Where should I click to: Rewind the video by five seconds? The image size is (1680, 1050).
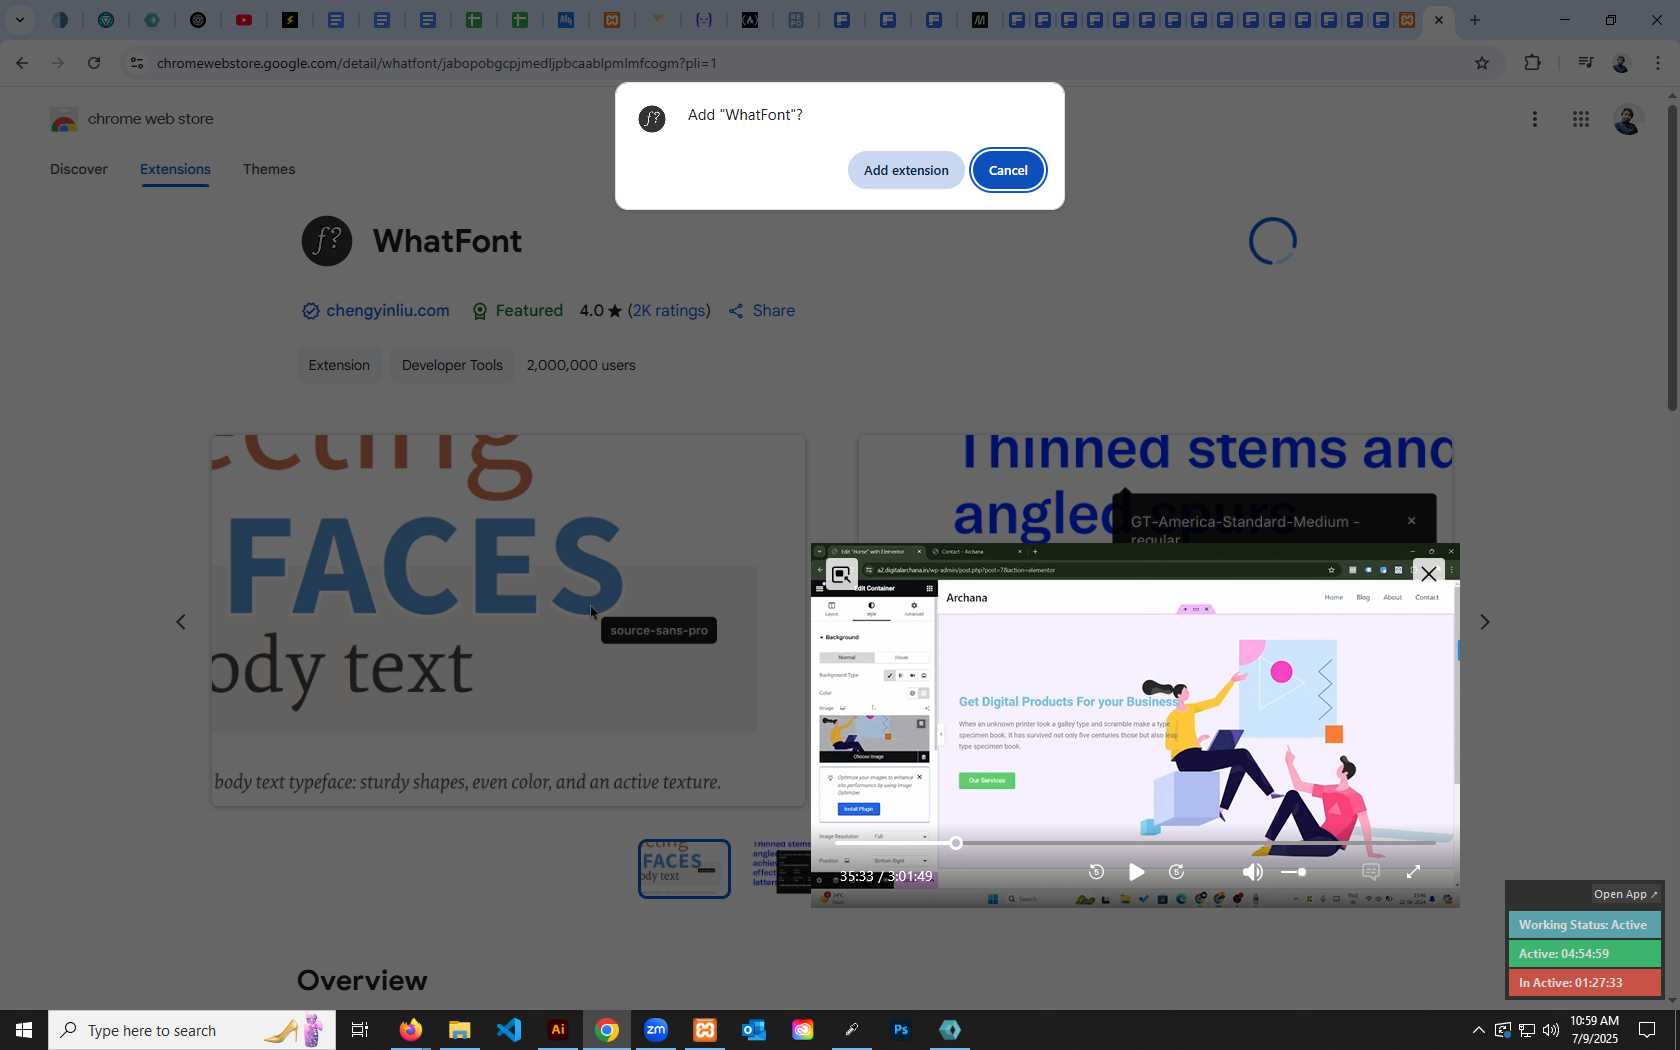pos(1096,872)
